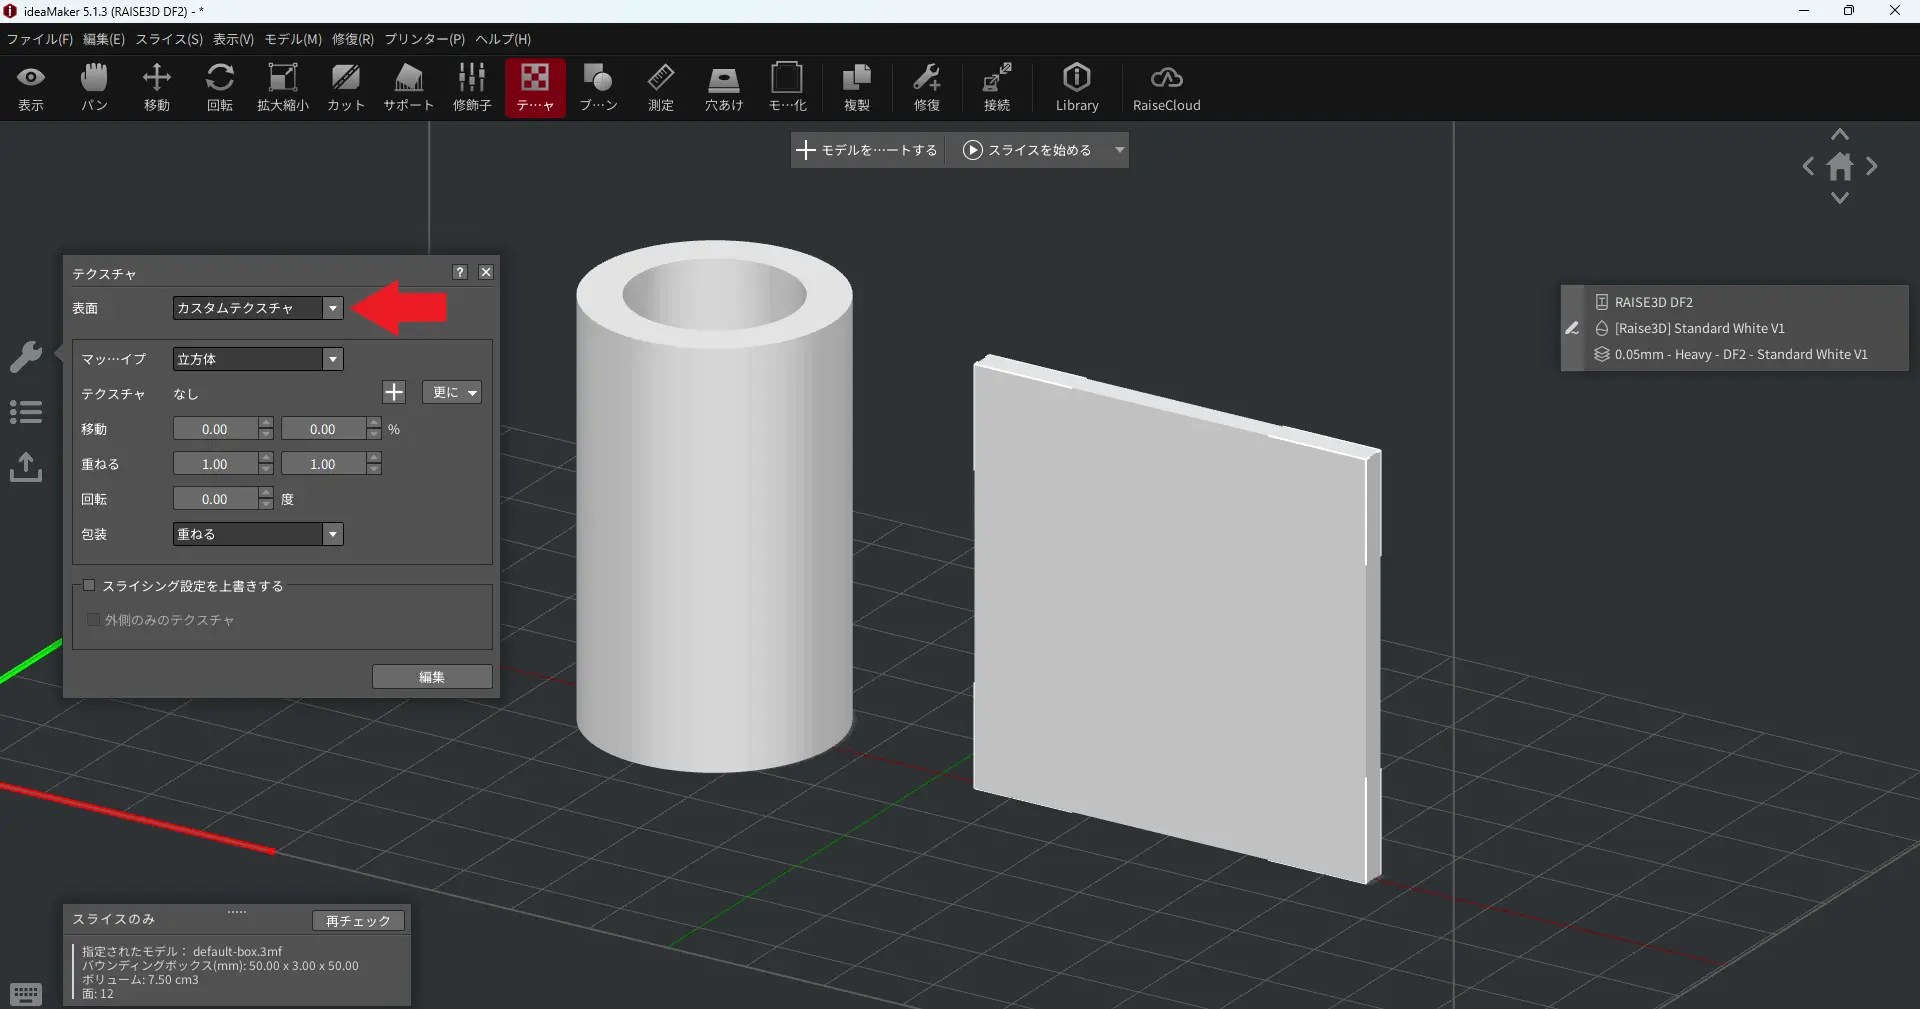Click the カット (Cut) tool icon

346,87
